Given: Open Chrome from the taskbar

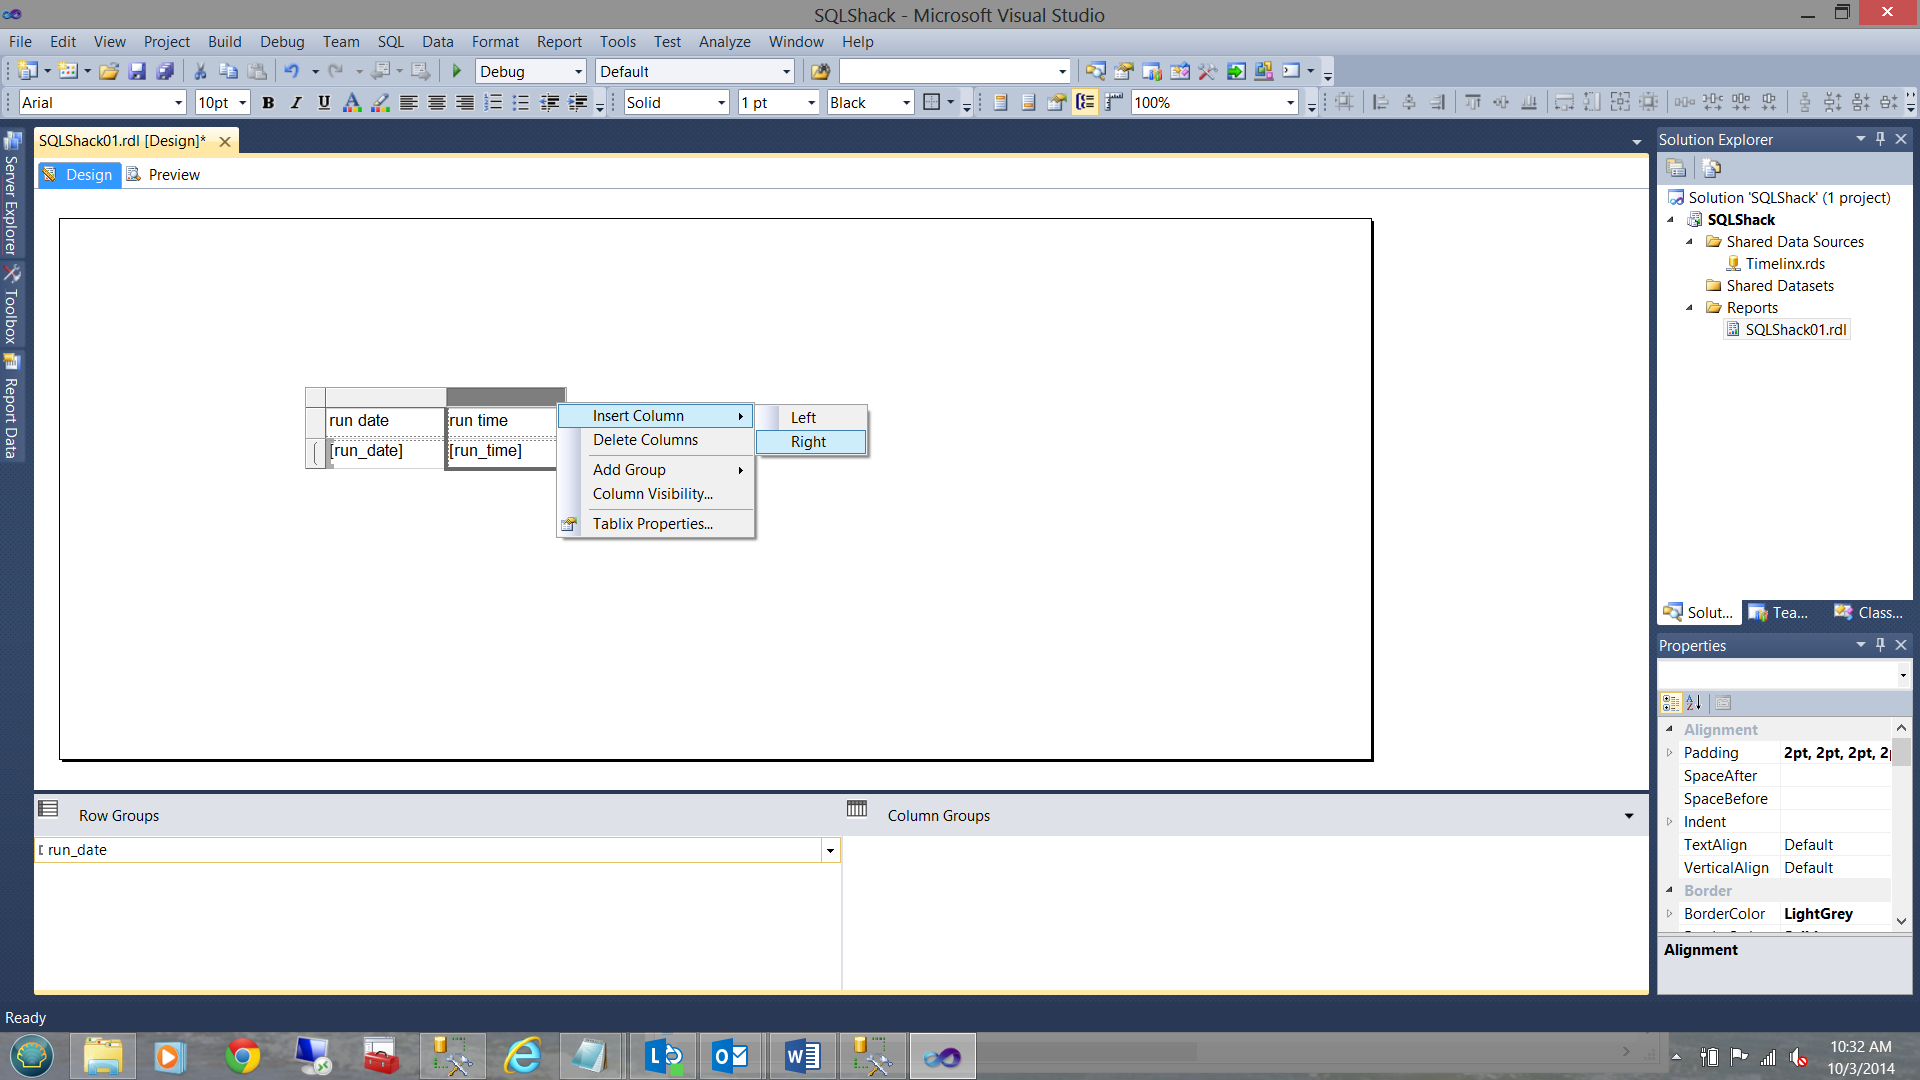Looking at the screenshot, I should point(243,1056).
